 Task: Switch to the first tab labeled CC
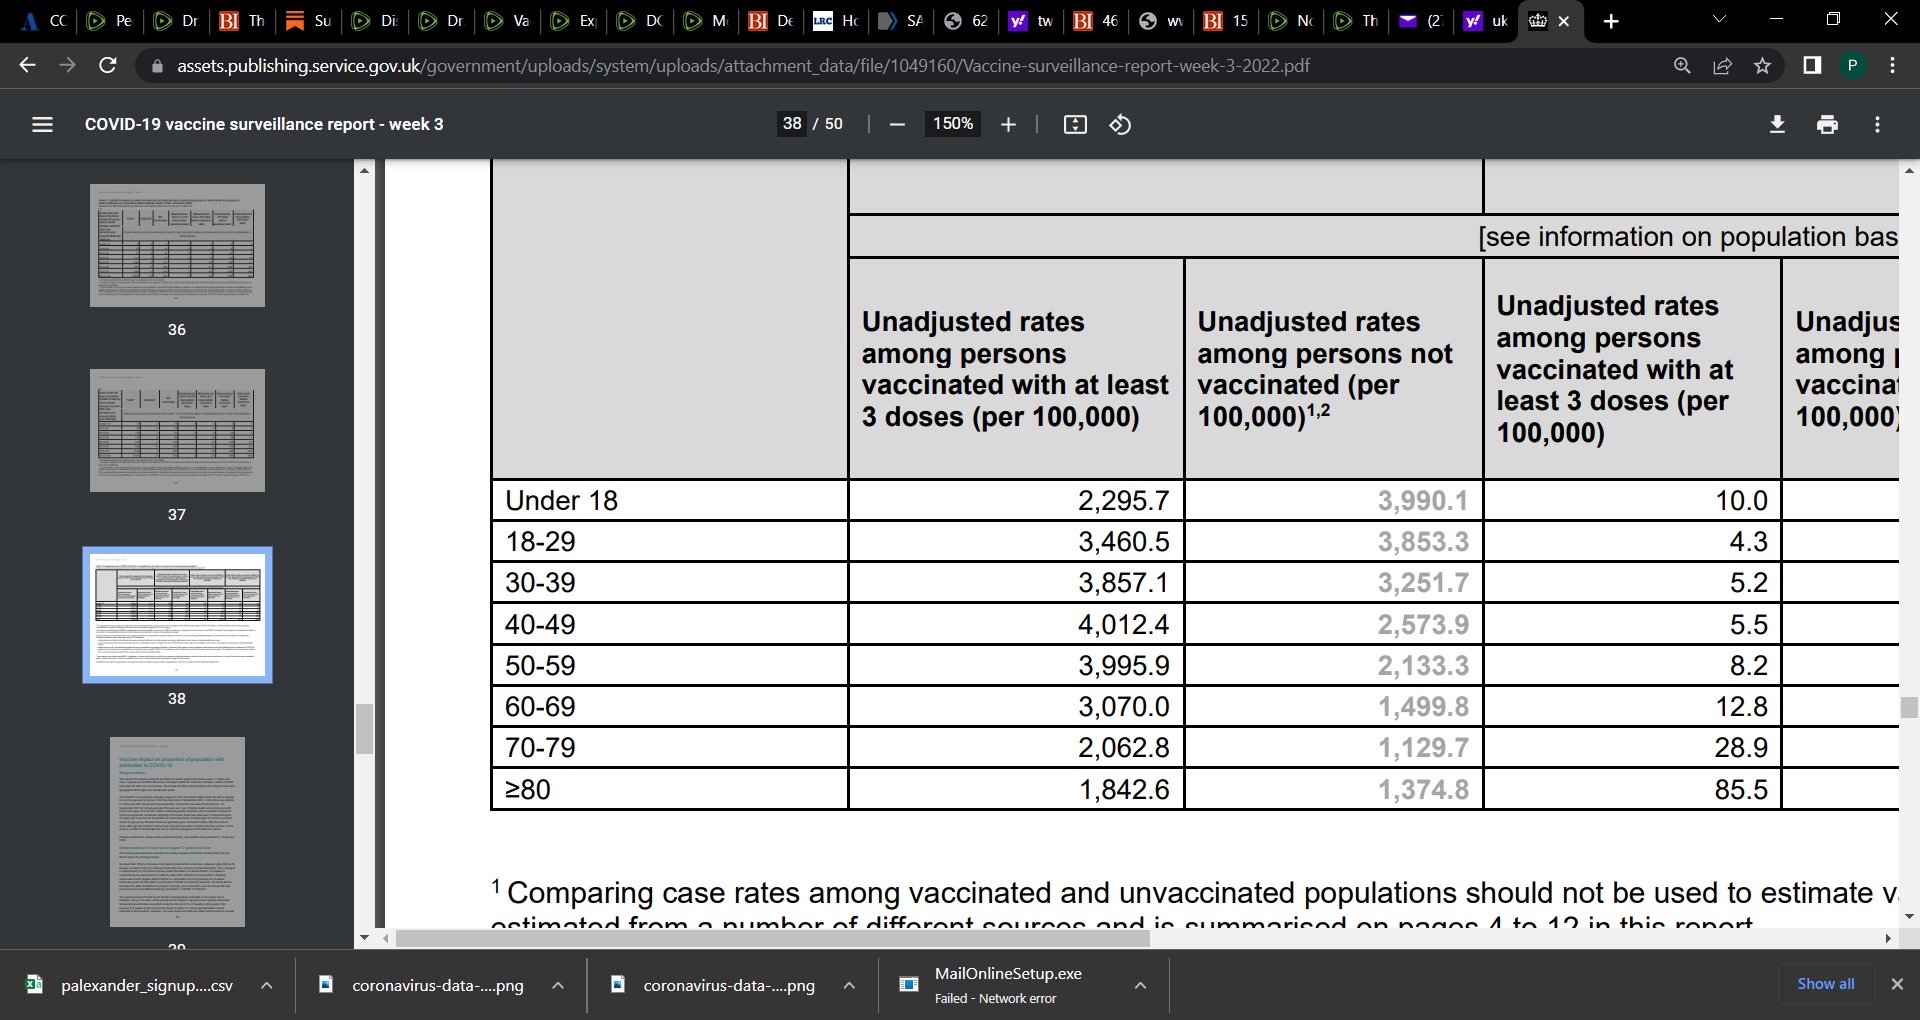click(x=44, y=21)
